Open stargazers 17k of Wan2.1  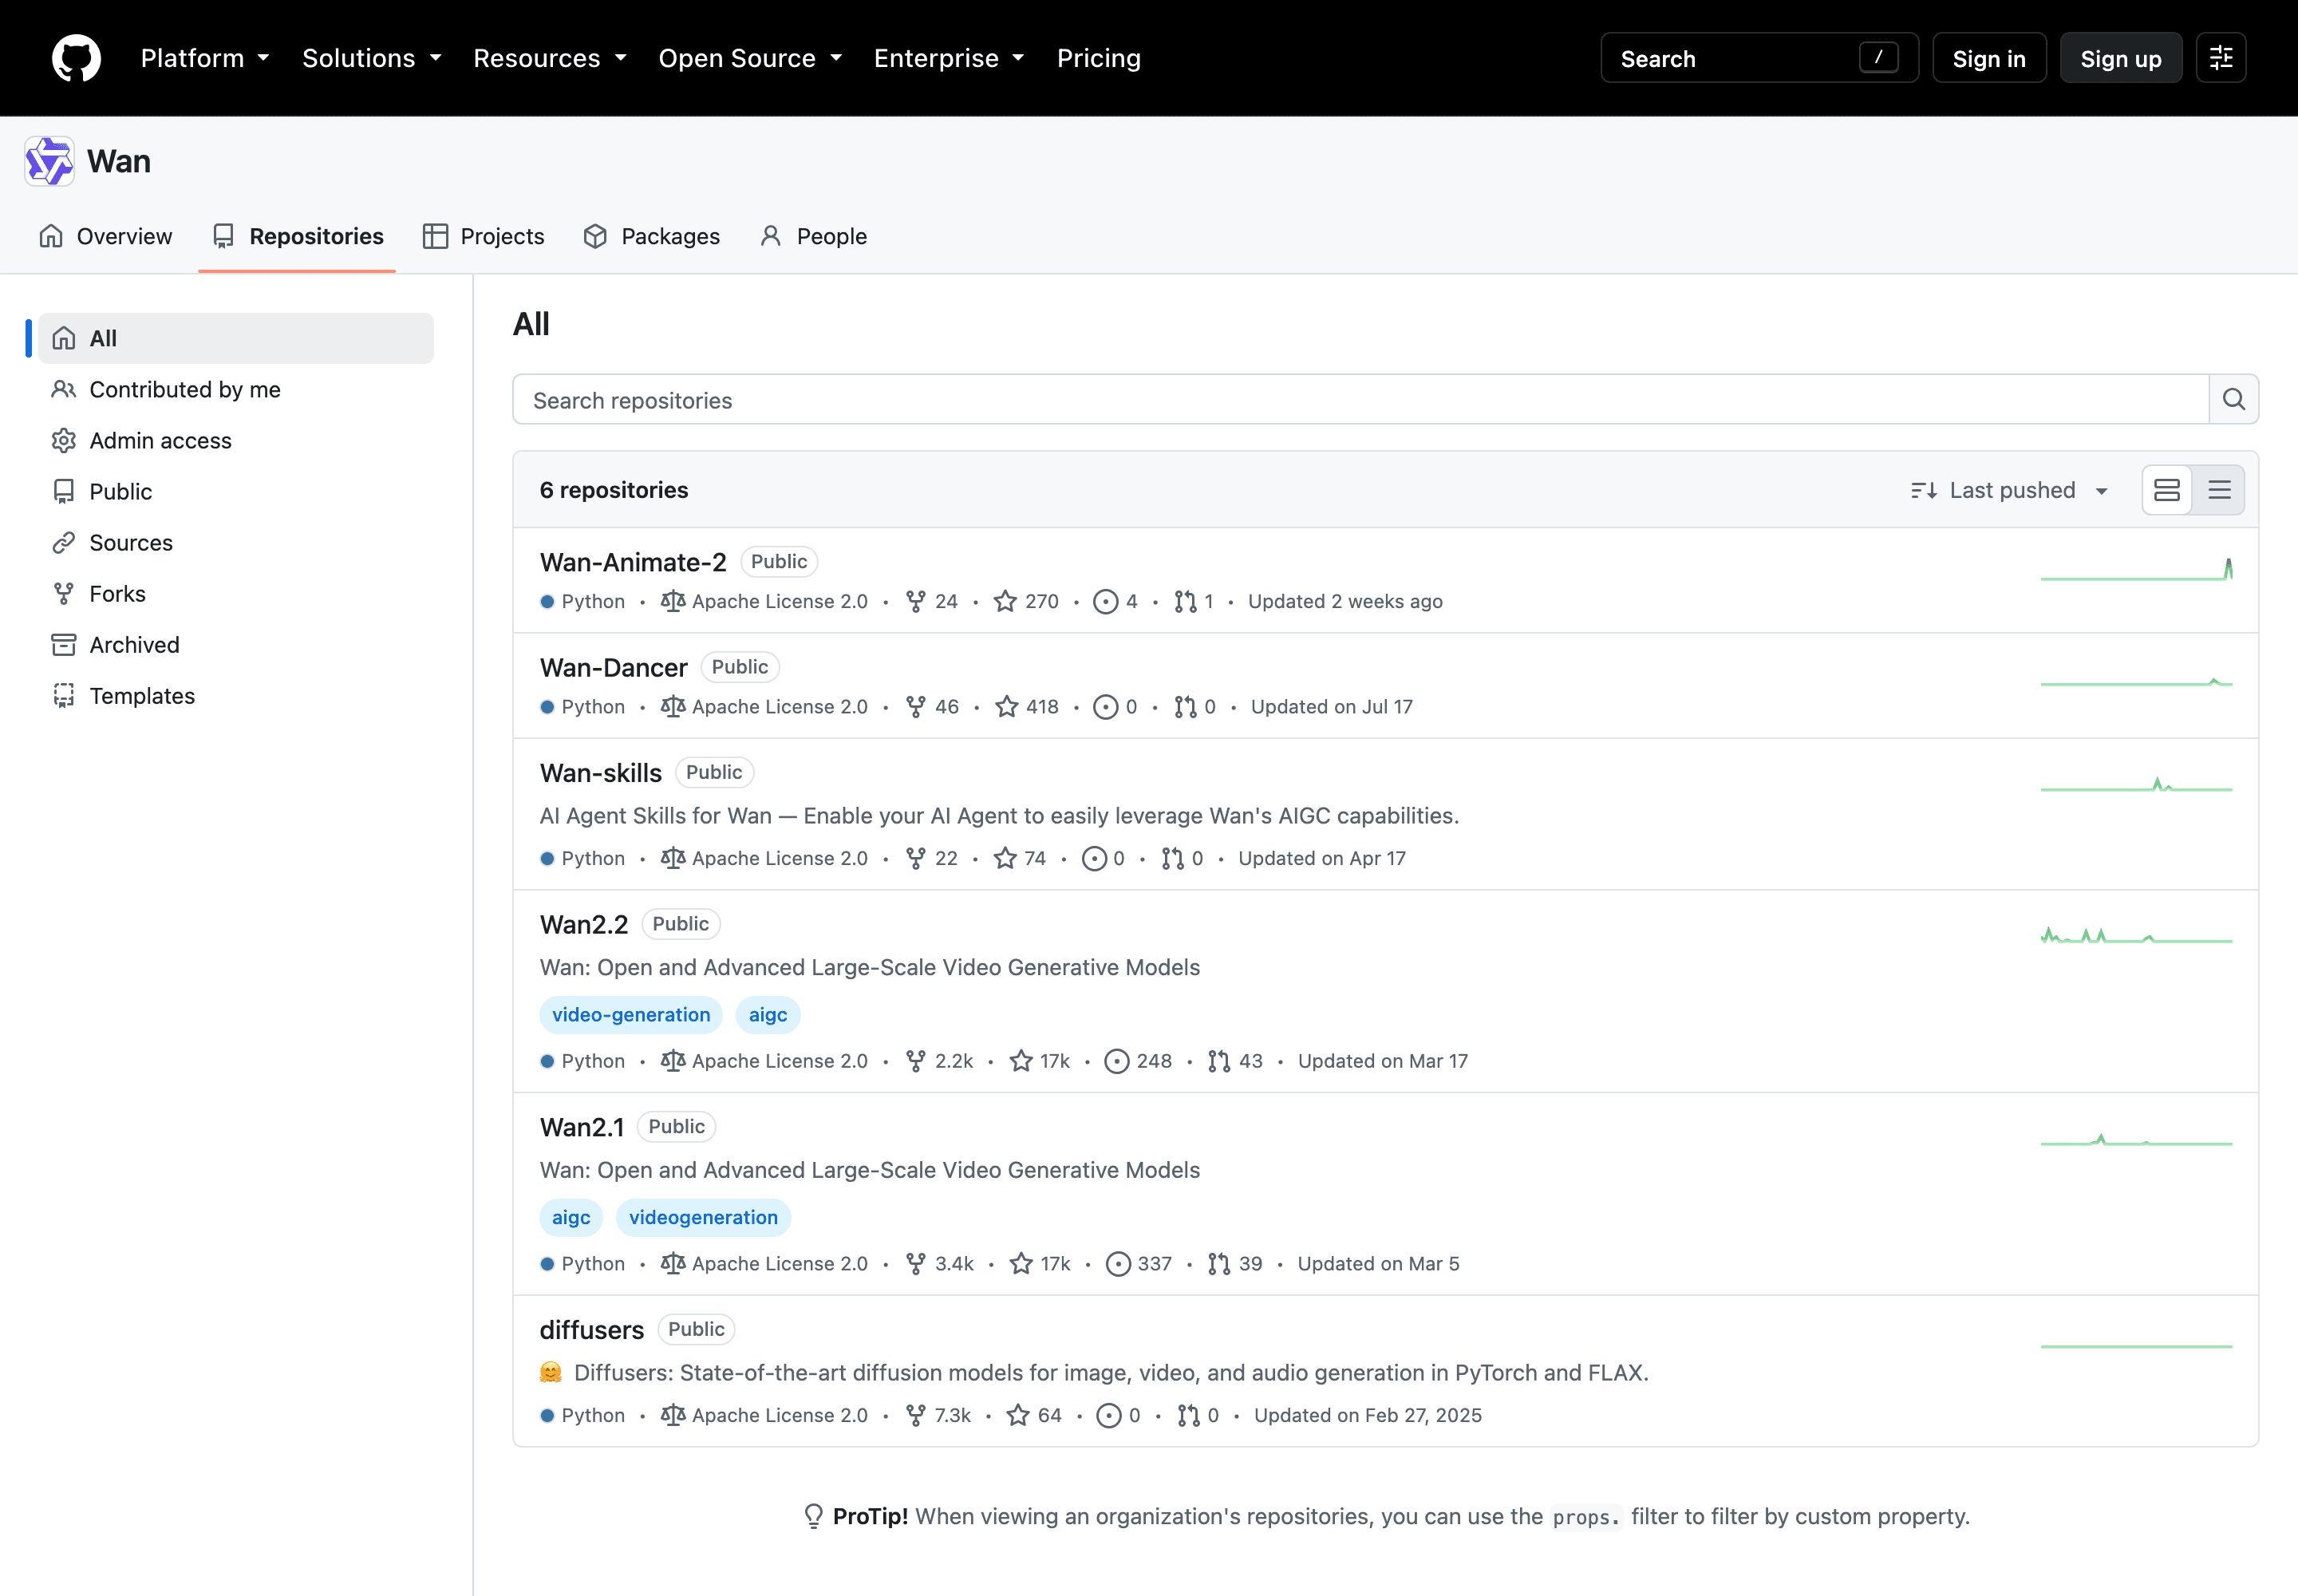tap(1040, 1264)
